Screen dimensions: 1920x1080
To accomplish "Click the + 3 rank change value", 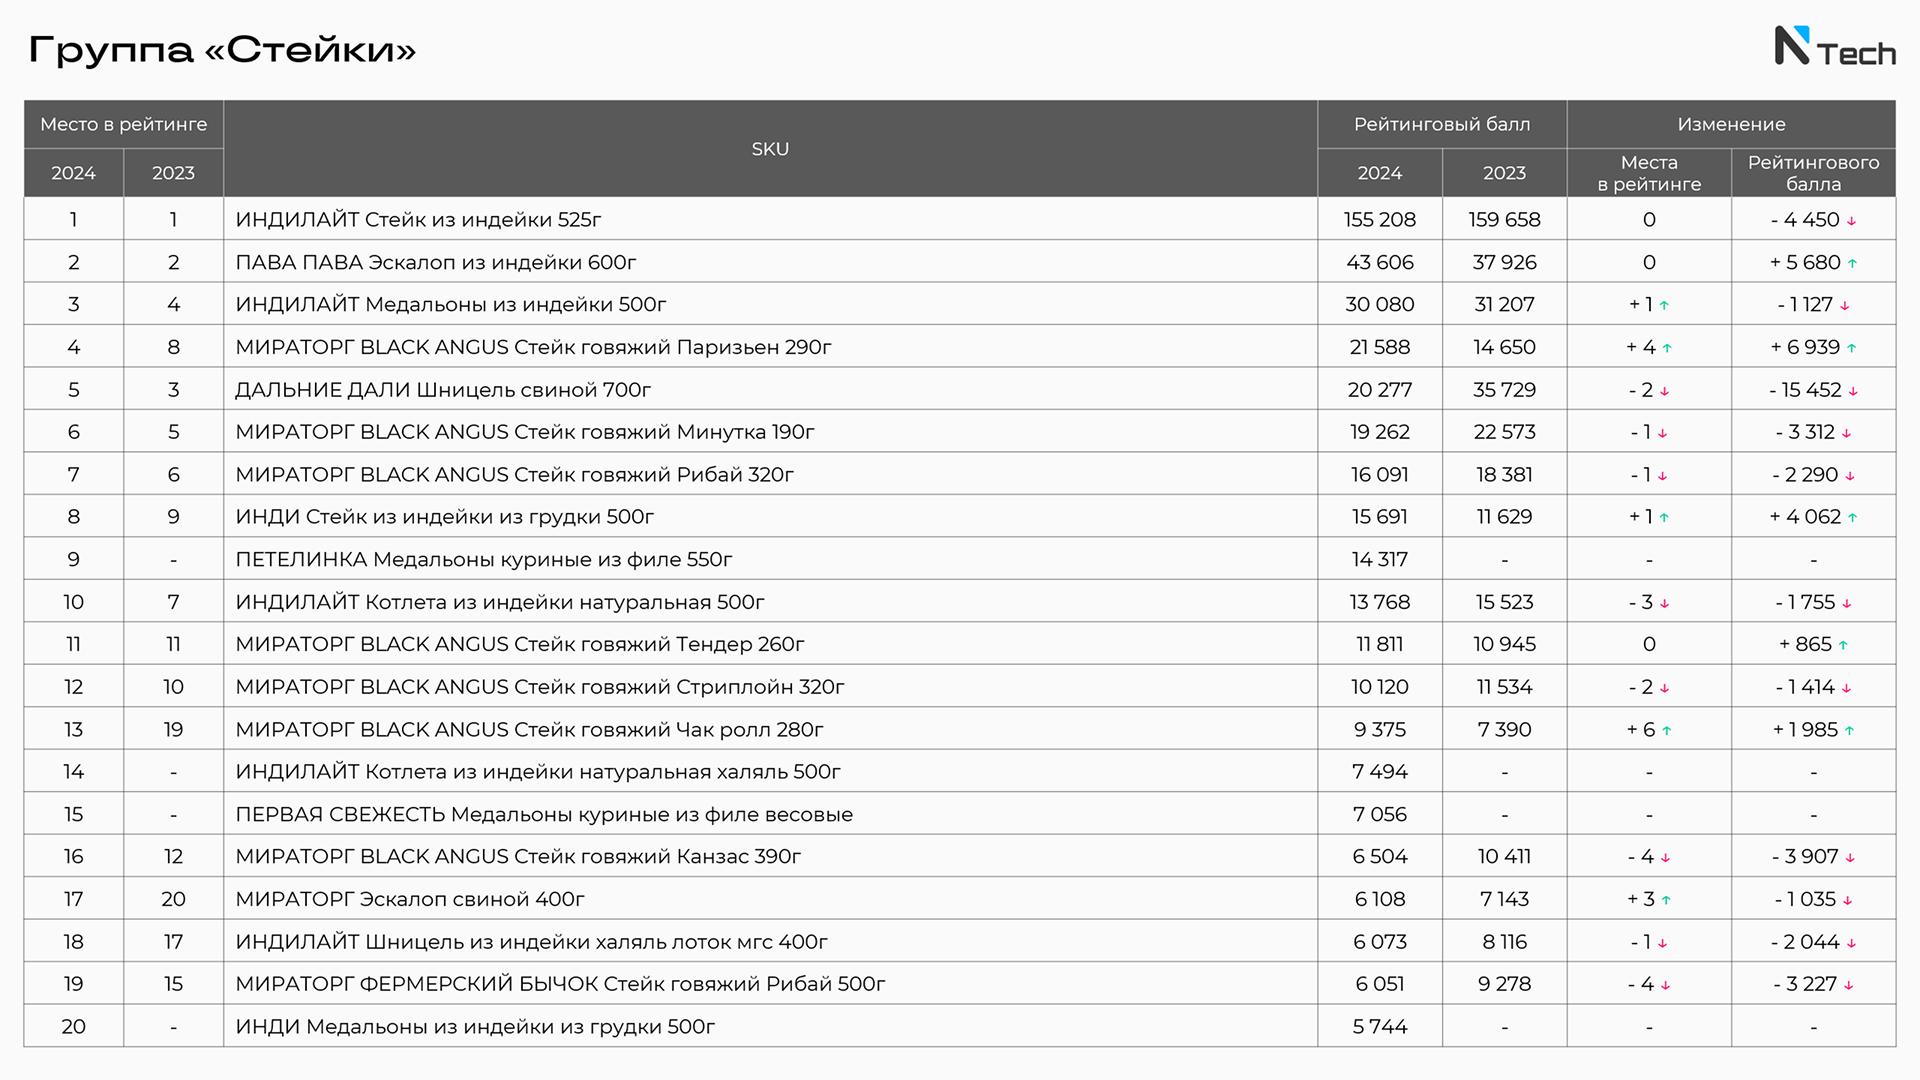I will pos(1649,899).
